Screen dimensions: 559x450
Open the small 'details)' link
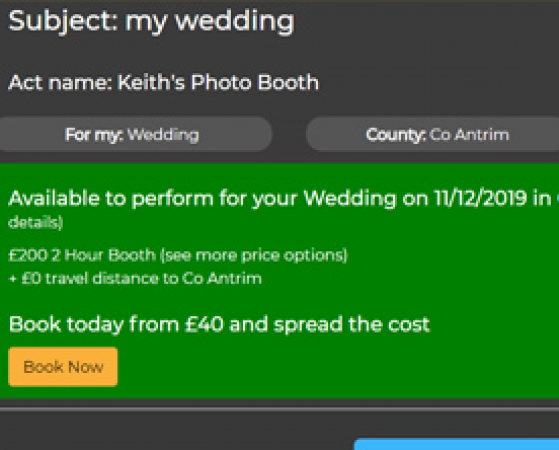tap(36, 222)
